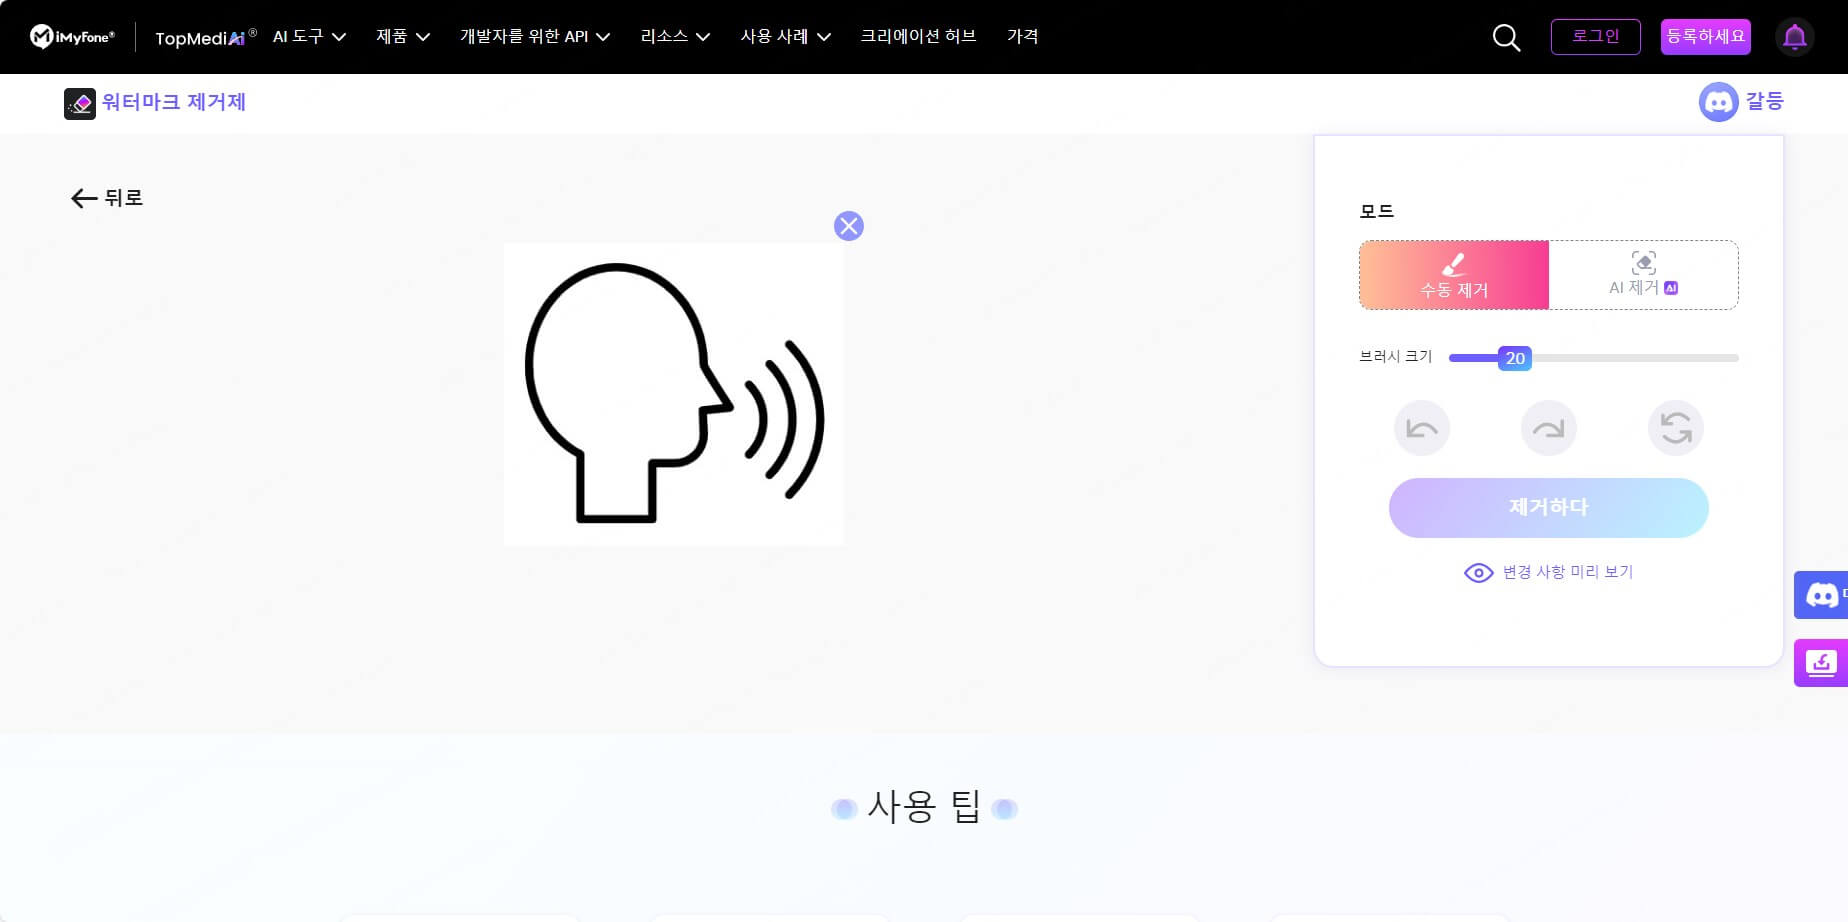
Task: Click the 브러시 크기 label
Action: (x=1396, y=357)
